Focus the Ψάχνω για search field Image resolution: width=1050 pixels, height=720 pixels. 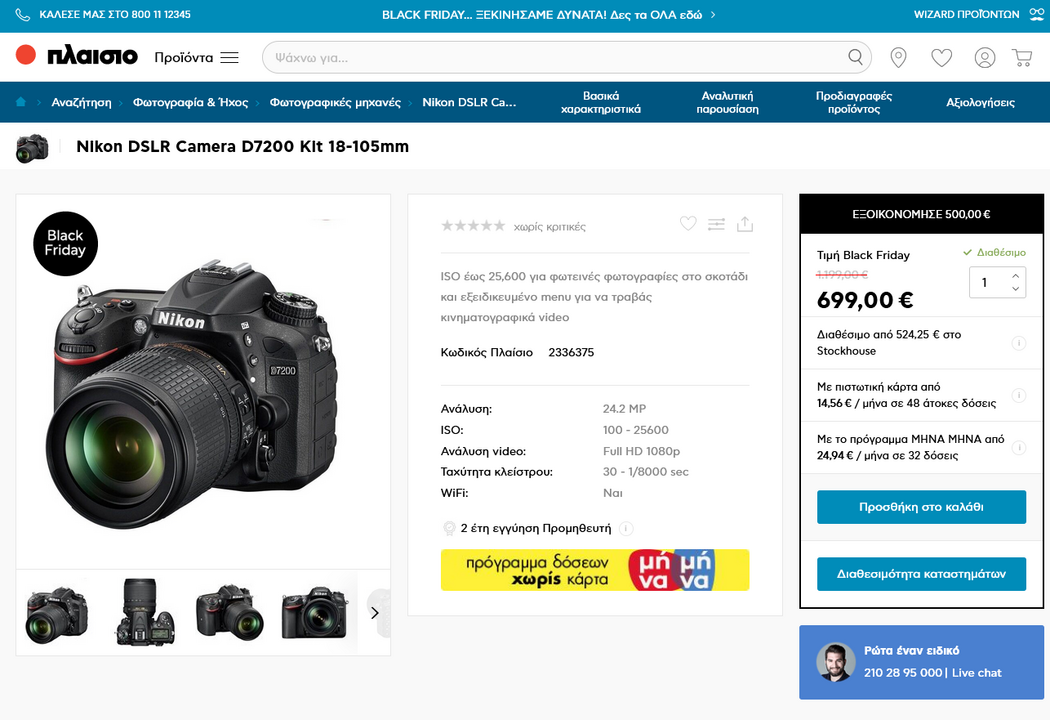click(567, 58)
